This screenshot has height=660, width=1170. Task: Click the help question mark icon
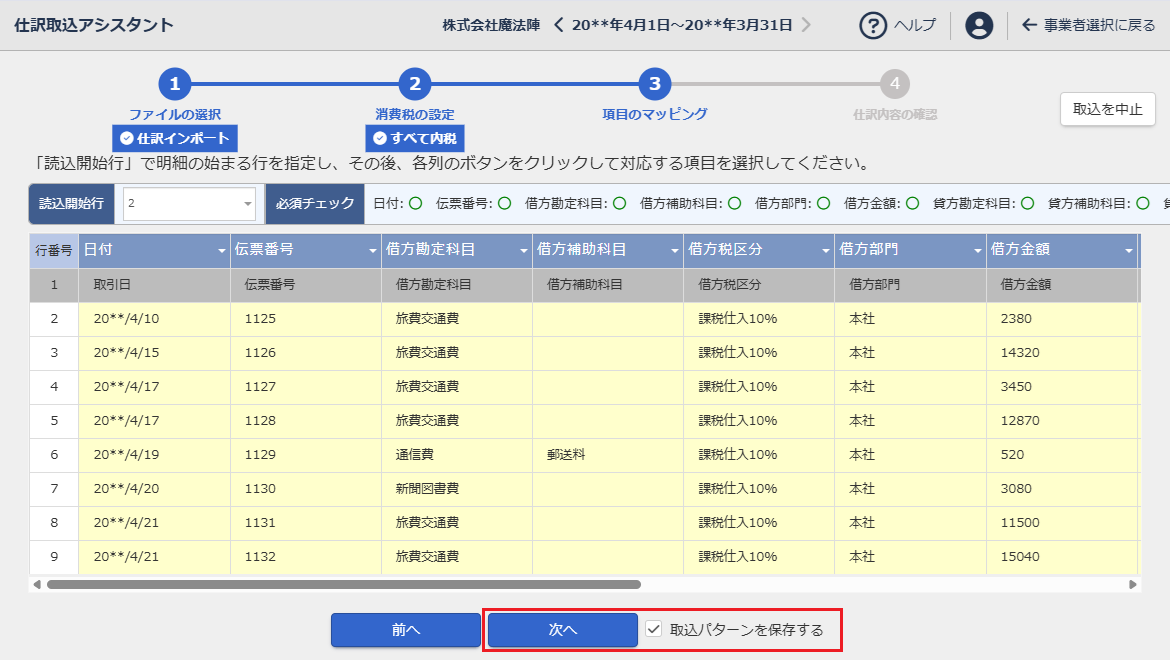873,25
